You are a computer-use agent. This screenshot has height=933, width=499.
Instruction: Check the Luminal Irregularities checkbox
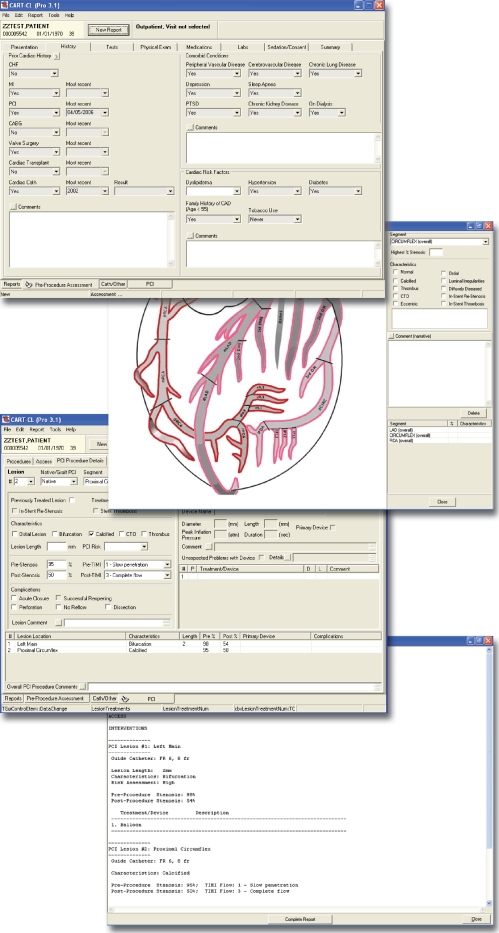tap(444, 280)
